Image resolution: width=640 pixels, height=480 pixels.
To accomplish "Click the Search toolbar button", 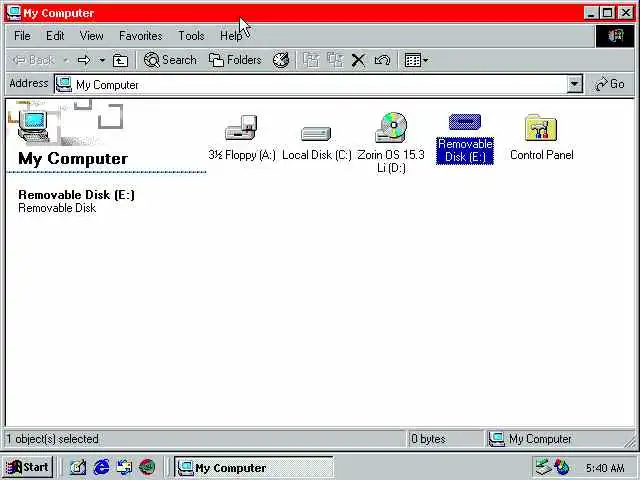I will (x=170, y=60).
